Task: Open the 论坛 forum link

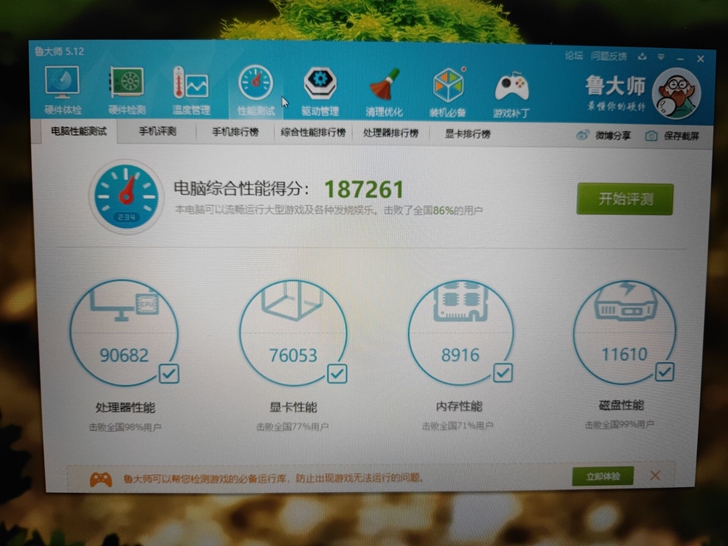Action: click(x=574, y=56)
